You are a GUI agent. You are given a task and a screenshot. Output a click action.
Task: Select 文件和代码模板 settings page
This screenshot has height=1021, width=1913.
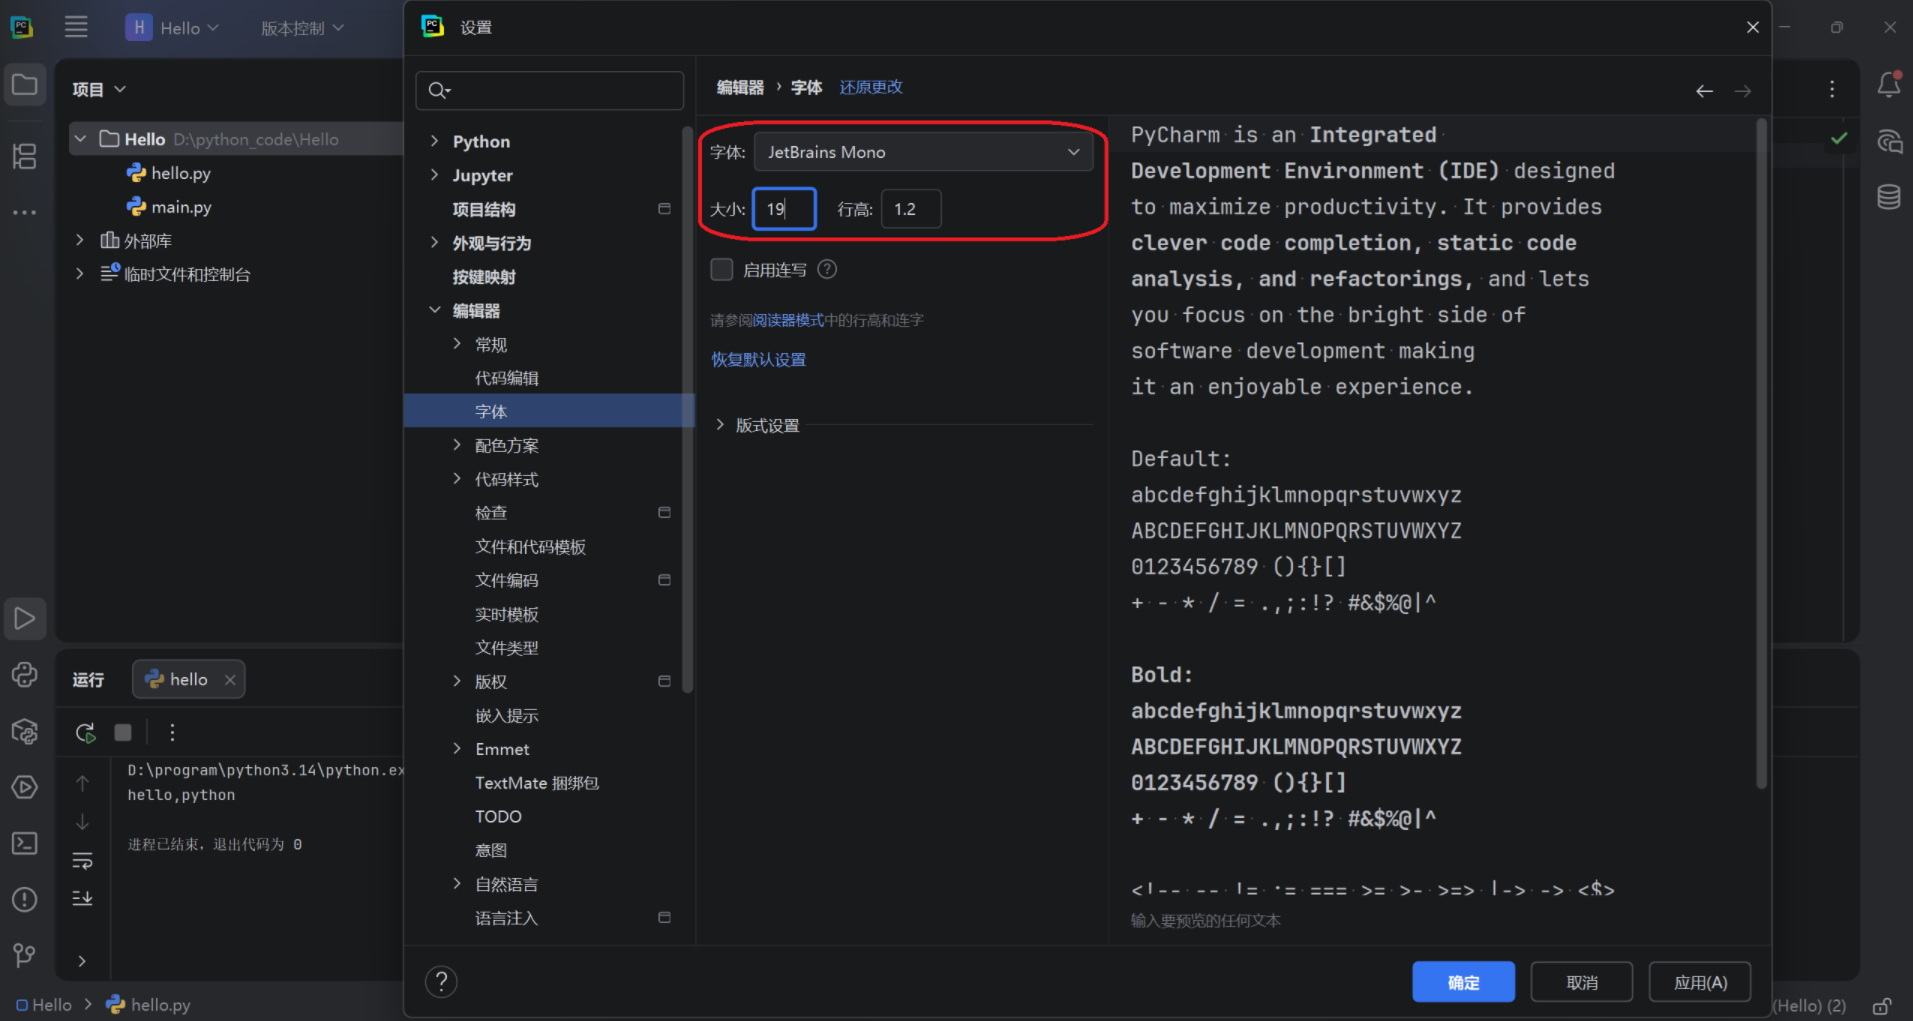coord(530,547)
